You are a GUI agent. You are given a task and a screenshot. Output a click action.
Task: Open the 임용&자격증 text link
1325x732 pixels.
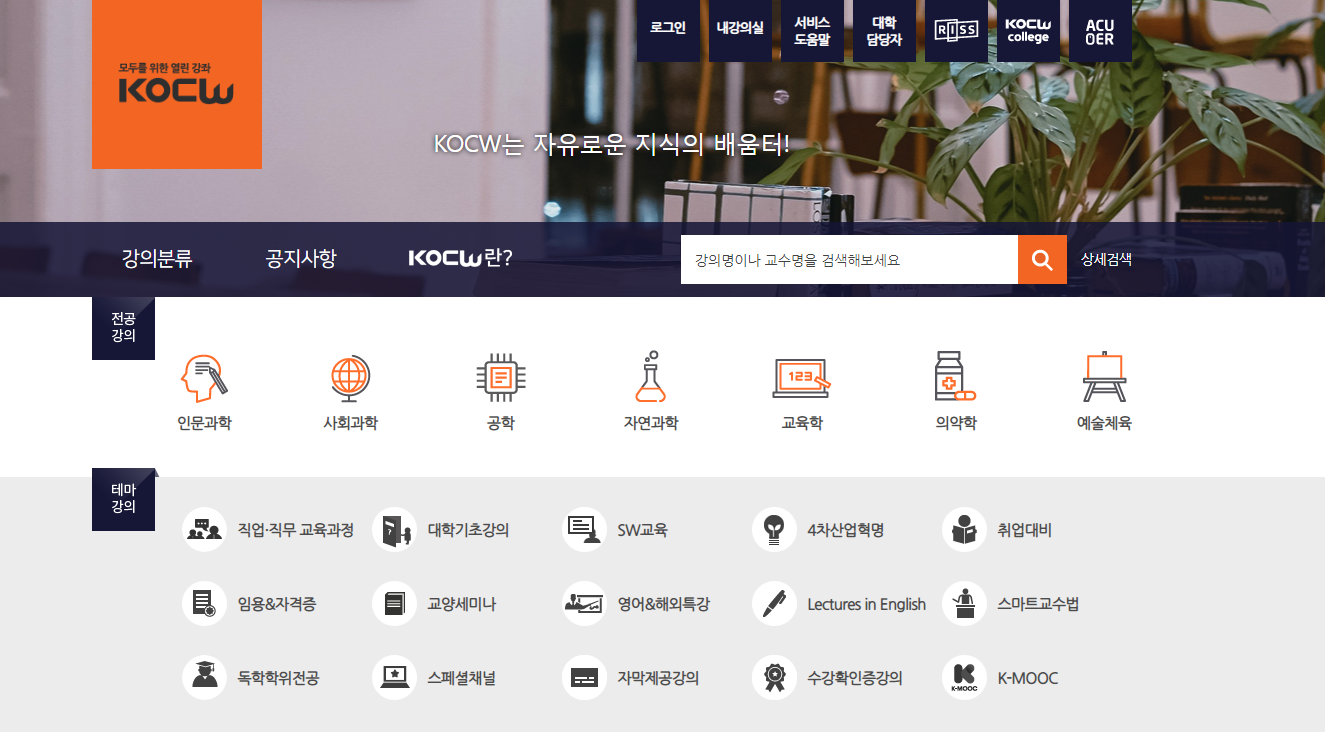pyautogui.click(x=277, y=604)
